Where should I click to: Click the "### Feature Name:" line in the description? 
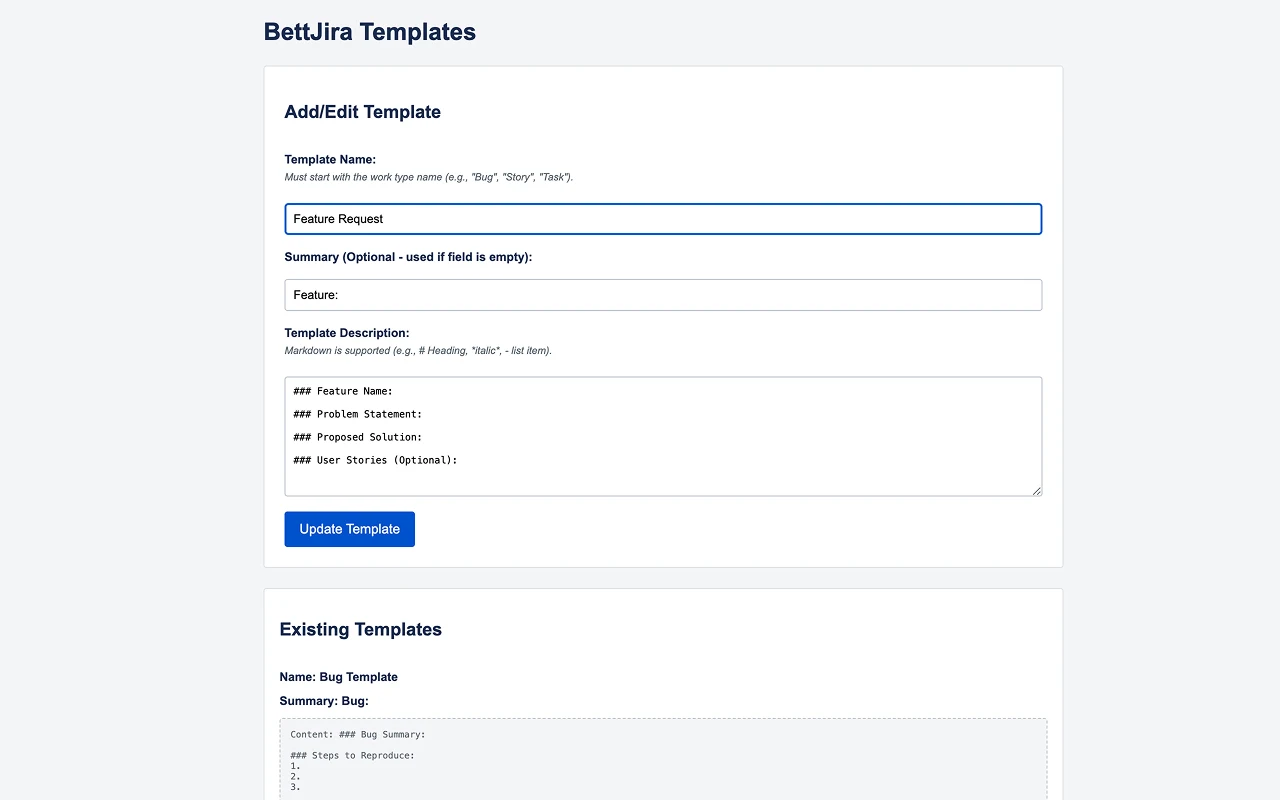coord(343,391)
